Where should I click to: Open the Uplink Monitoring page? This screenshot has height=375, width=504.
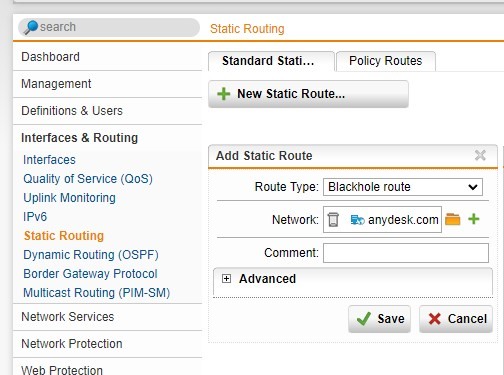point(69,198)
